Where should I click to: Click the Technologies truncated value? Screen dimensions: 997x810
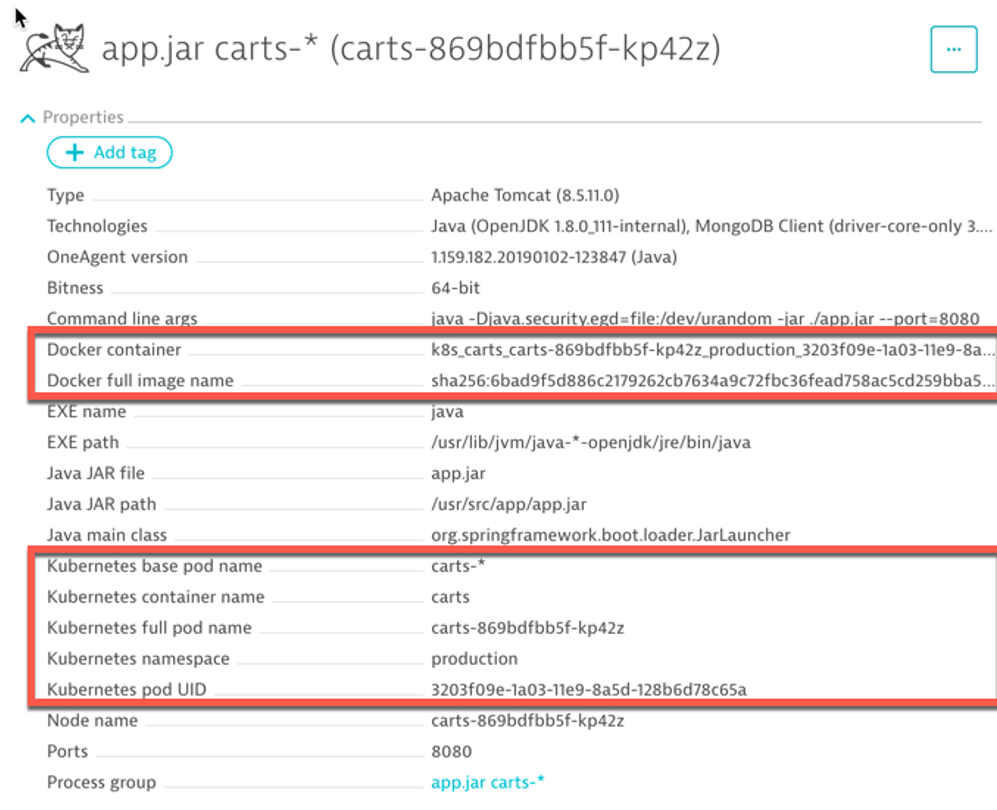coord(712,226)
